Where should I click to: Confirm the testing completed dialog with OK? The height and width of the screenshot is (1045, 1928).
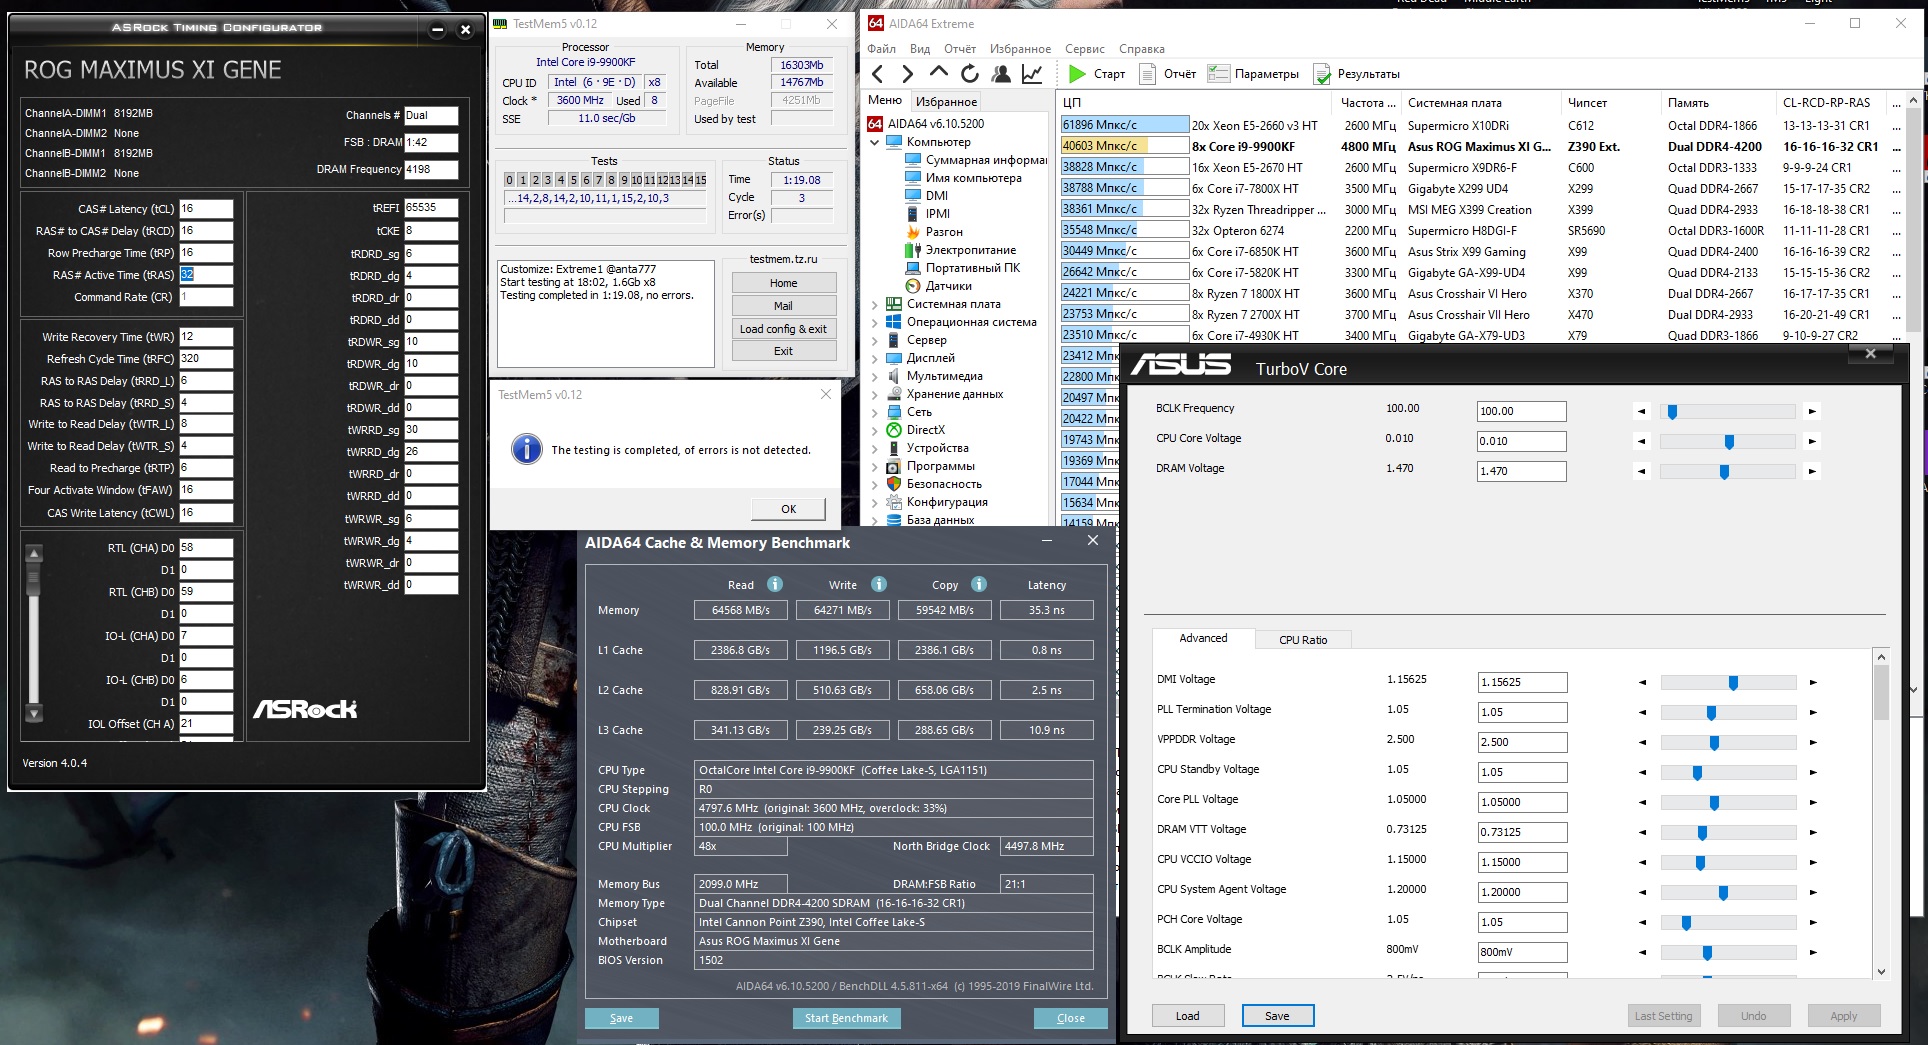pyautogui.click(x=788, y=509)
